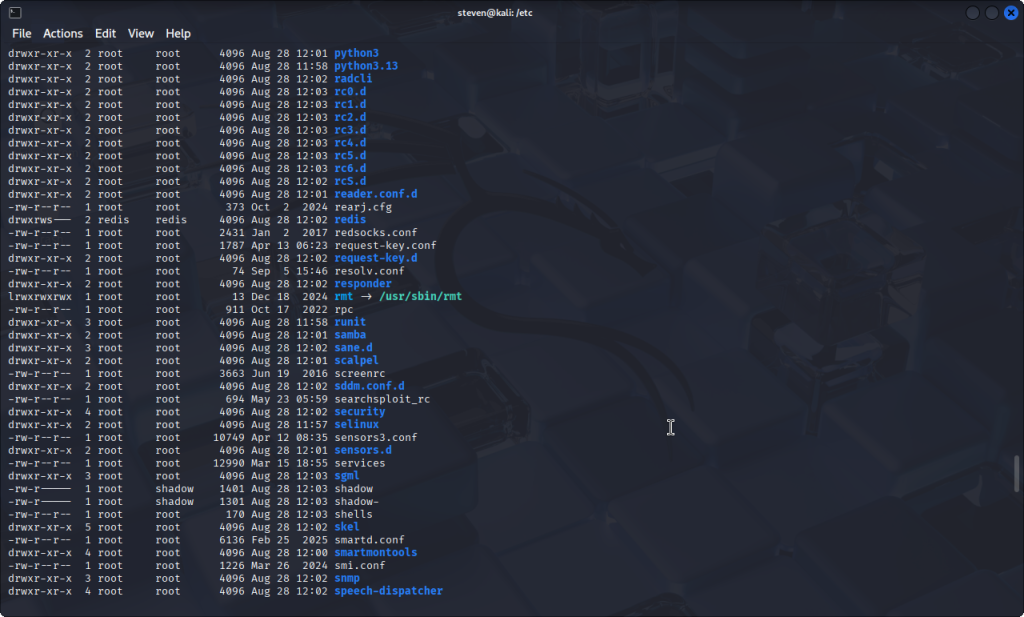Open the Edit menu
This screenshot has height=617, width=1024.
[x=105, y=33]
